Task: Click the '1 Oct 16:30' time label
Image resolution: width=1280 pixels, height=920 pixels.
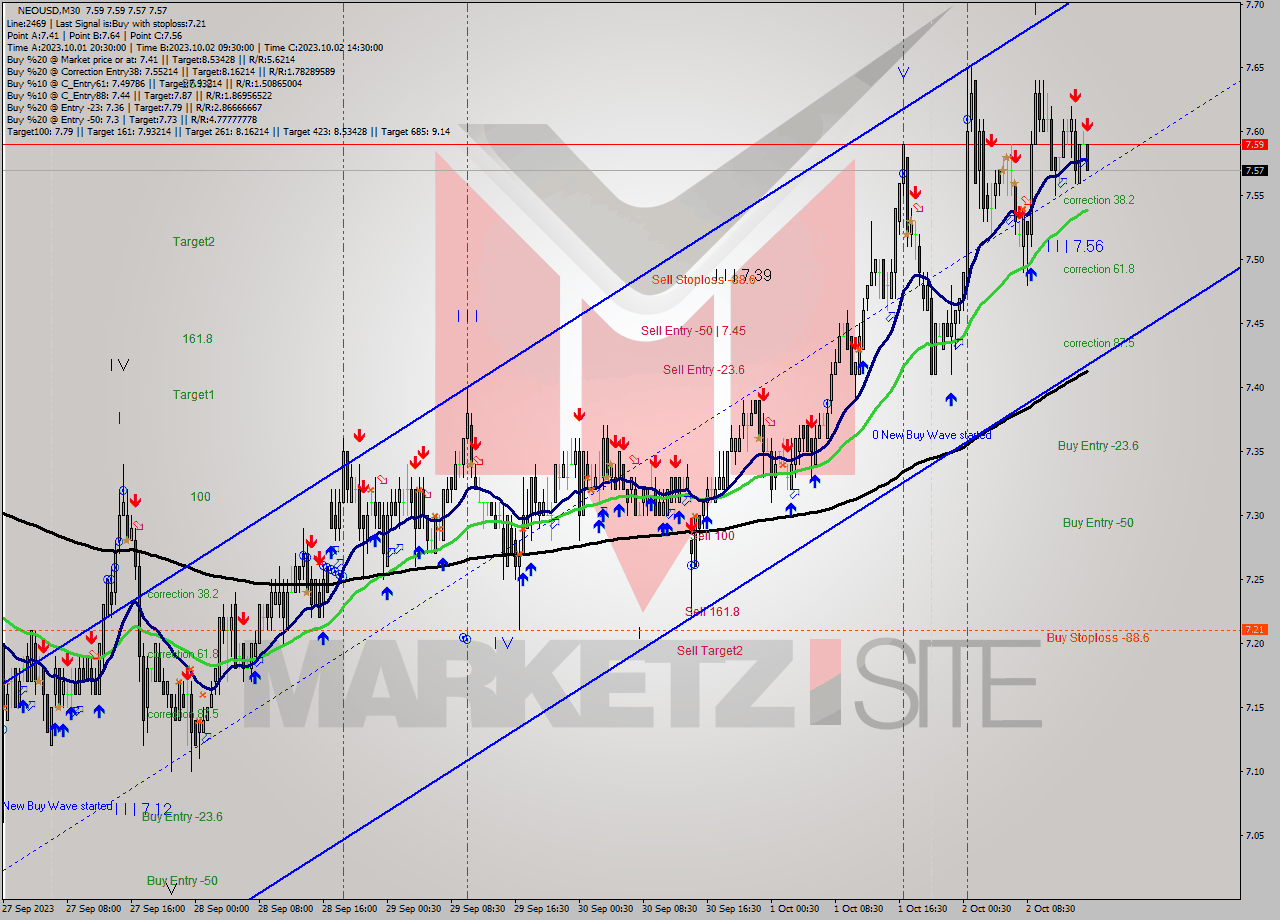Action: pyautogui.click(x=923, y=909)
